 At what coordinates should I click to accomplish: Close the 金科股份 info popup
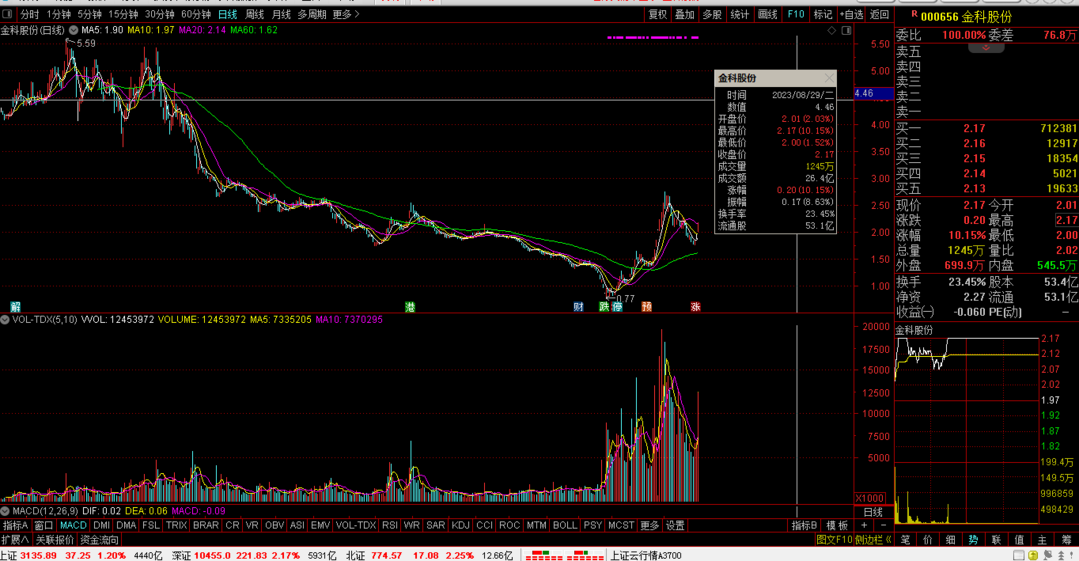click(x=829, y=78)
